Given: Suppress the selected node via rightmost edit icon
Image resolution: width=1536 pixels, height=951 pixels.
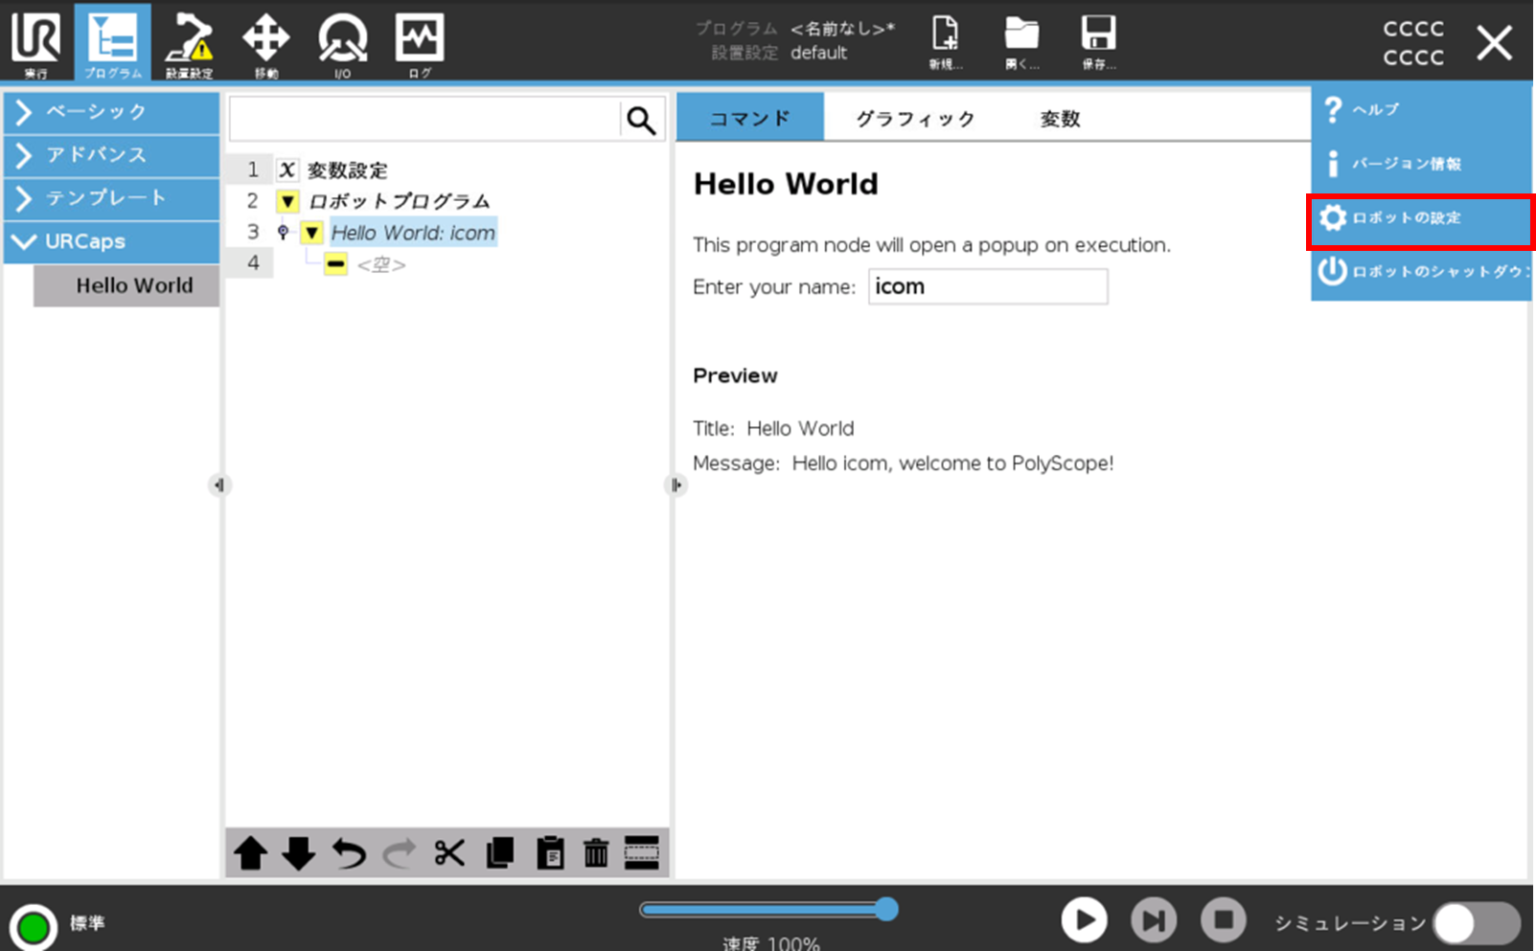Looking at the screenshot, I should pyautogui.click(x=642, y=853).
